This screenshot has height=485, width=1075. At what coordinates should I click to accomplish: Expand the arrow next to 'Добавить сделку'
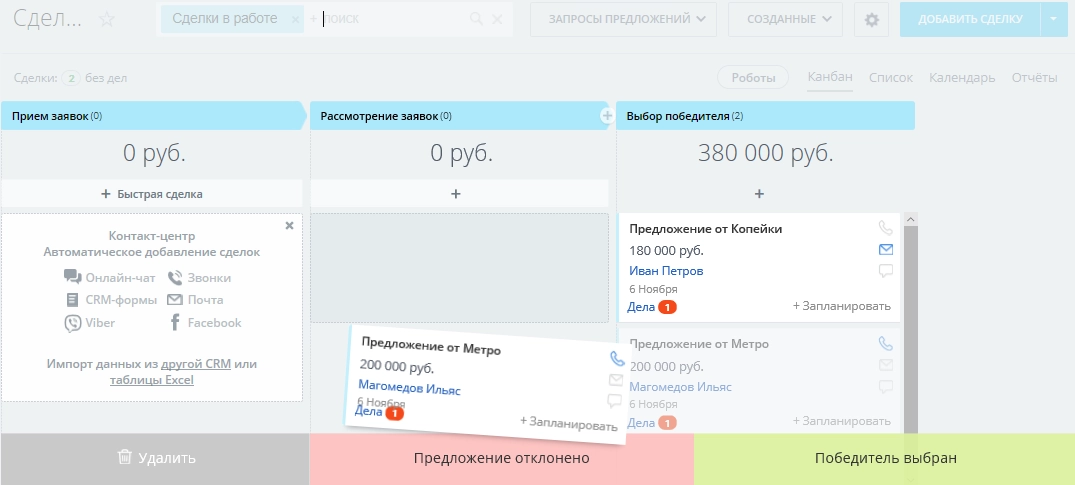click(1054, 19)
